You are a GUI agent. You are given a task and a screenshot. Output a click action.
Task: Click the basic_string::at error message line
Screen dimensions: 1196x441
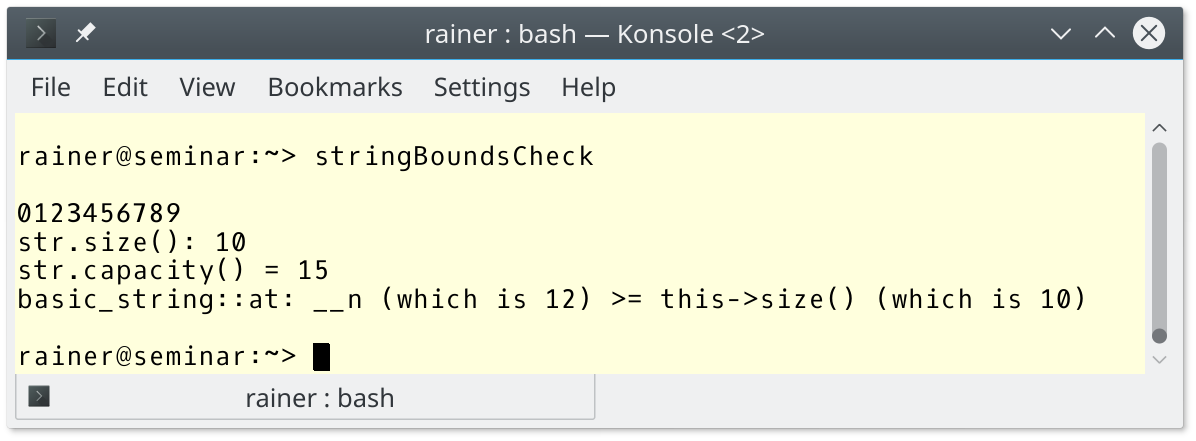tap(551, 299)
